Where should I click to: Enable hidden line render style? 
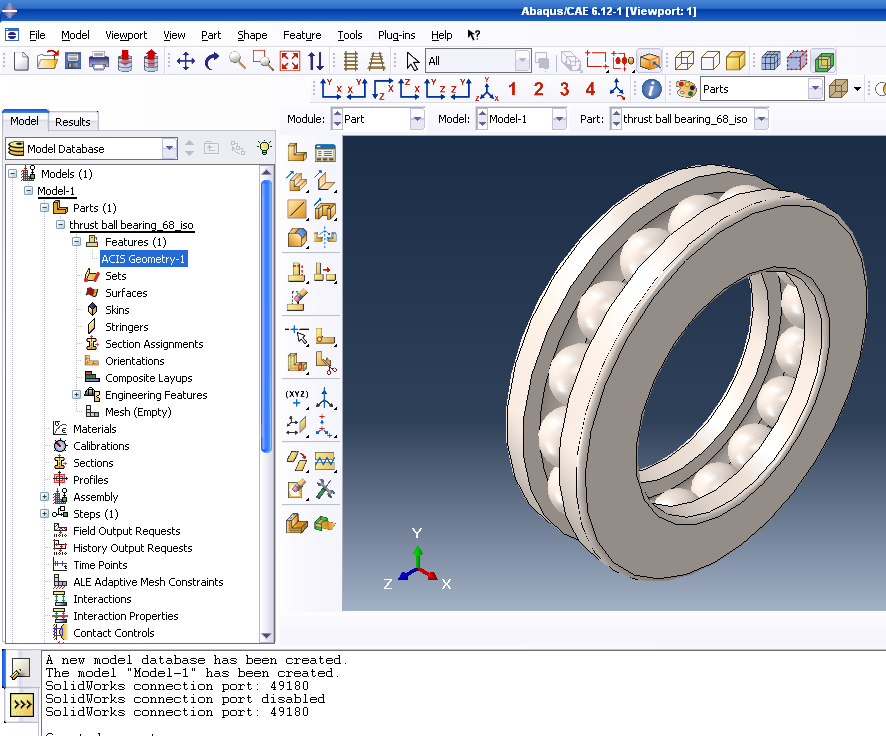tap(710, 61)
